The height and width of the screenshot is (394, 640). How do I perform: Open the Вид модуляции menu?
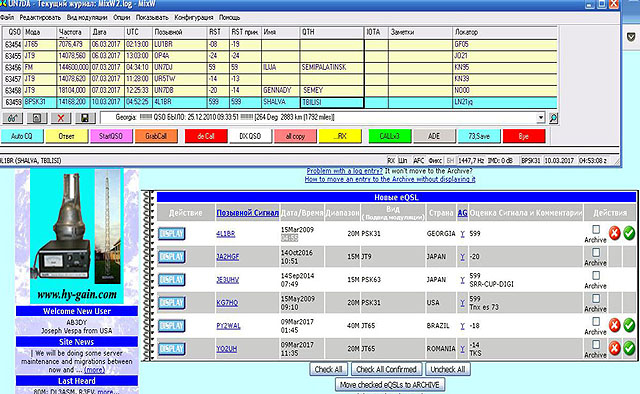[87, 18]
